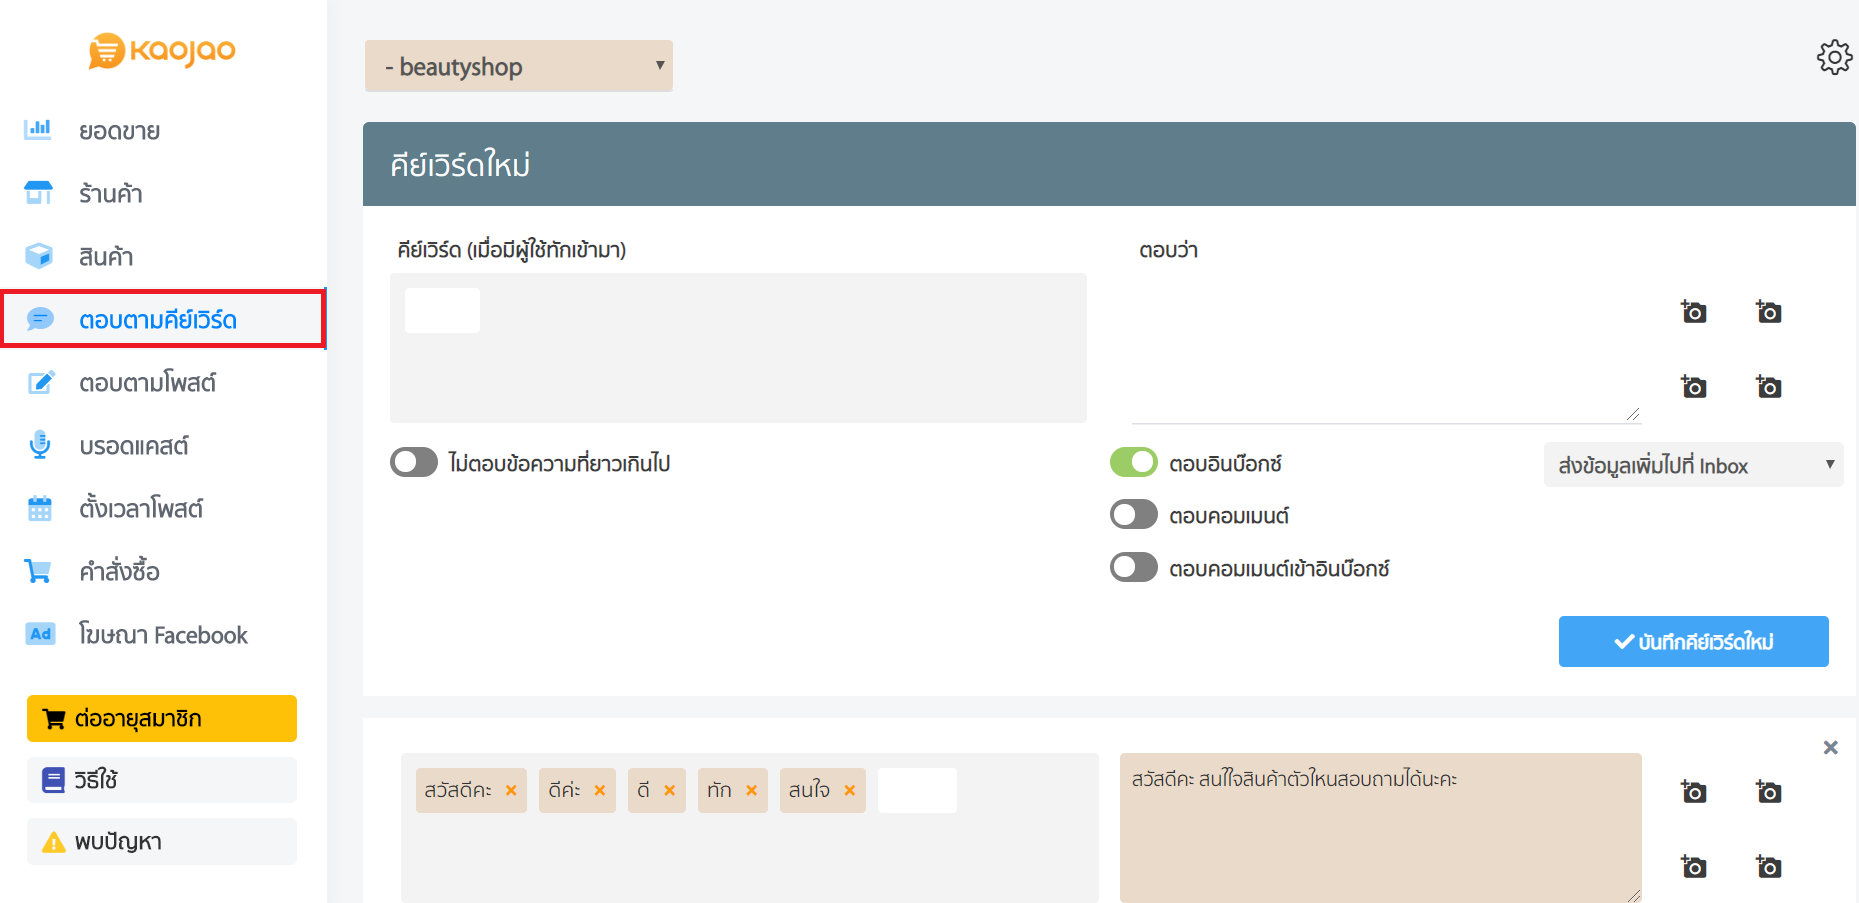Viewport: 1859px width, 903px height.
Task: Click the บรอดแคสต์ microphone icon
Action: pos(39,445)
